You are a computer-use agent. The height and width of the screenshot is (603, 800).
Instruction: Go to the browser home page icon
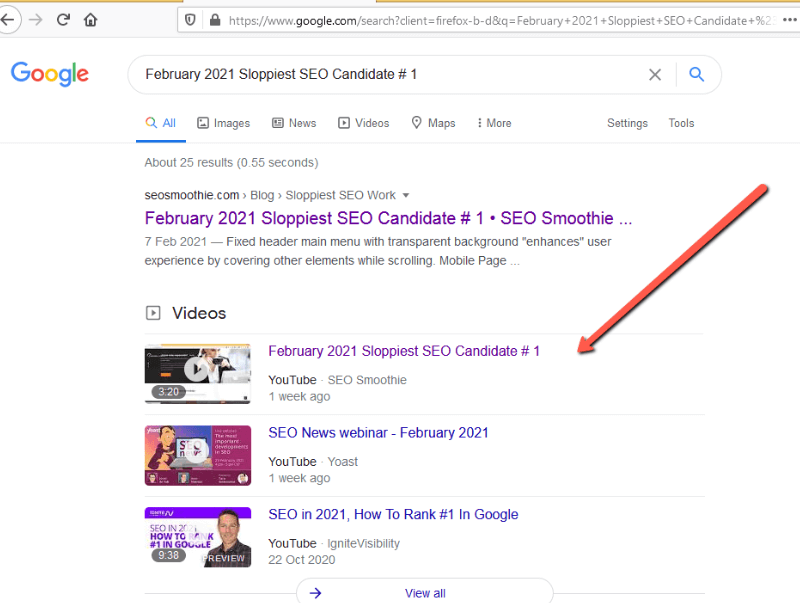point(91,19)
